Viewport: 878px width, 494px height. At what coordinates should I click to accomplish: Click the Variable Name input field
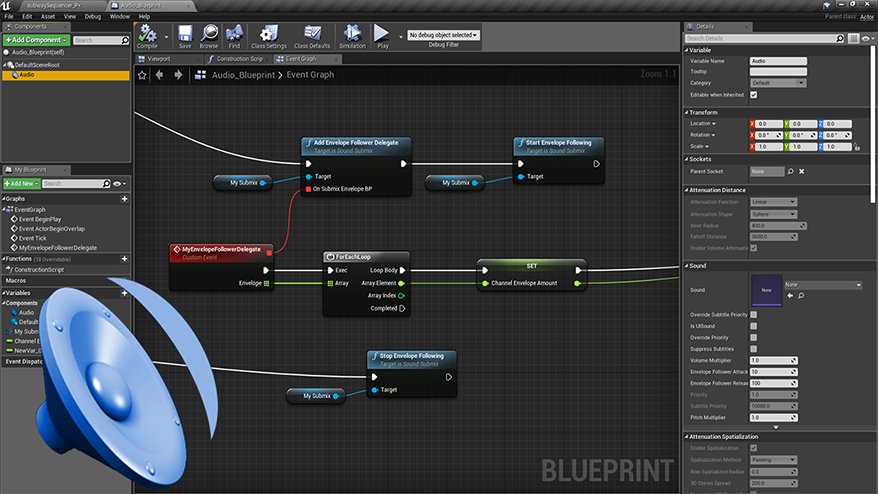778,61
